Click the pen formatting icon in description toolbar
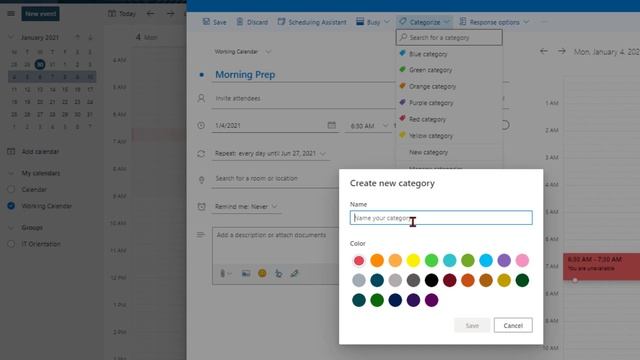The image size is (640, 360). [x=294, y=273]
